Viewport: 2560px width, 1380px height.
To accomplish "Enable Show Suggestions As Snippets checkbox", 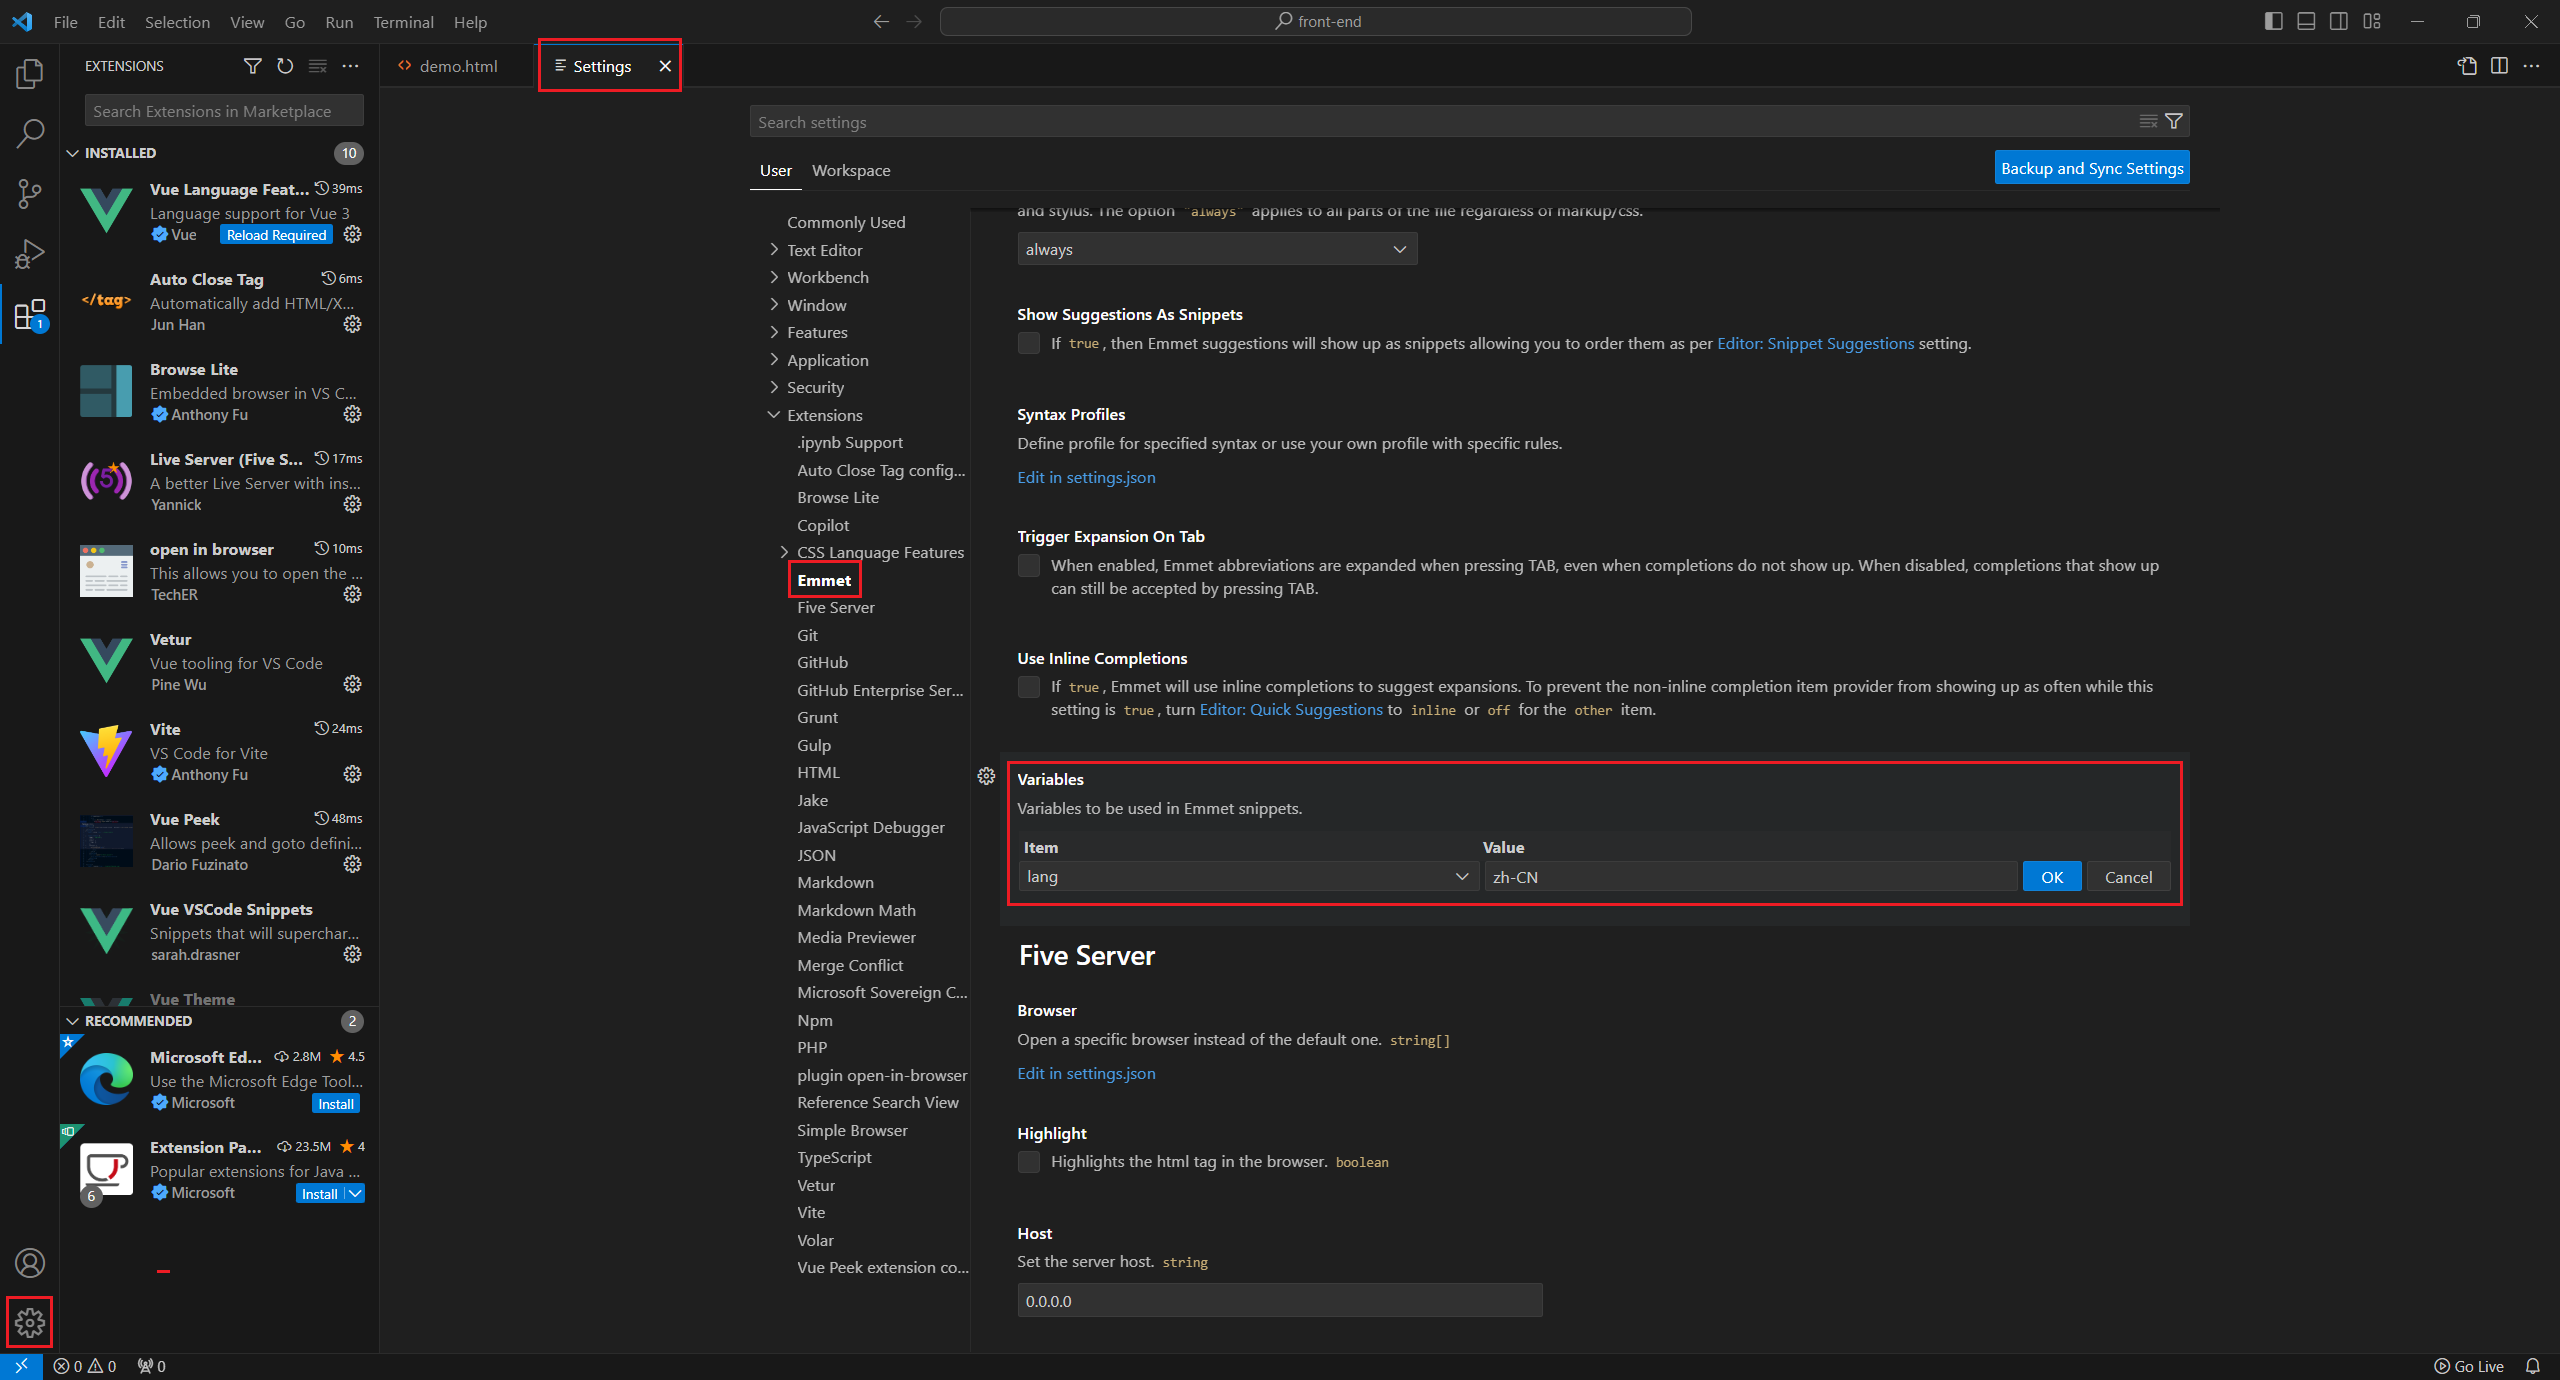I will pos(1028,343).
